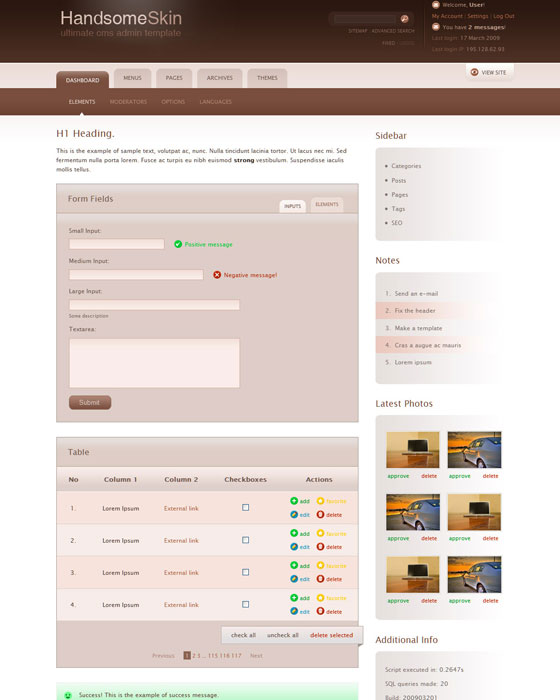Click the header search input field
Viewport: 560px width, 700px height.
click(x=365, y=19)
